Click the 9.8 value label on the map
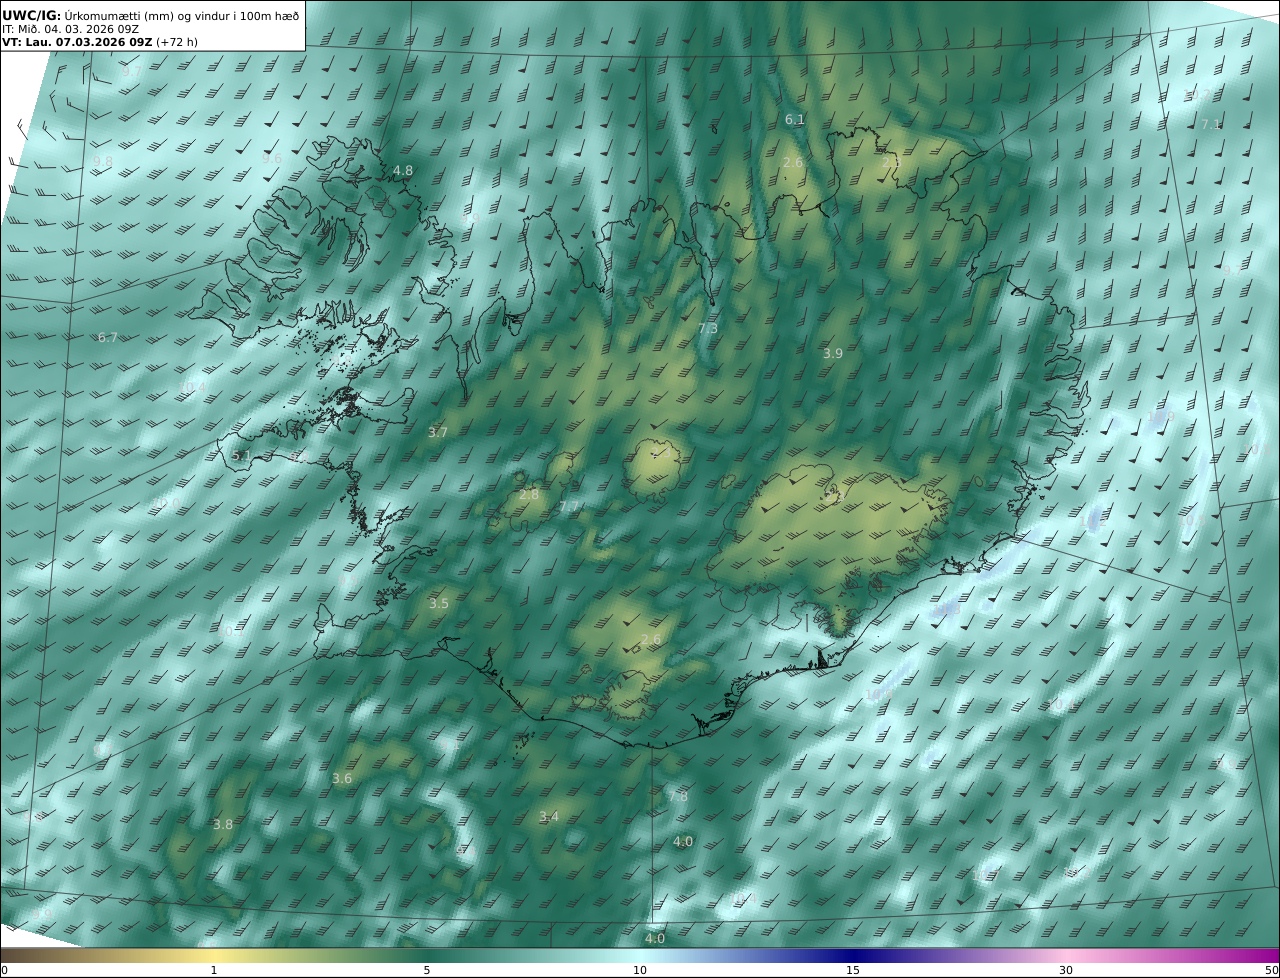 (x=102, y=161)
